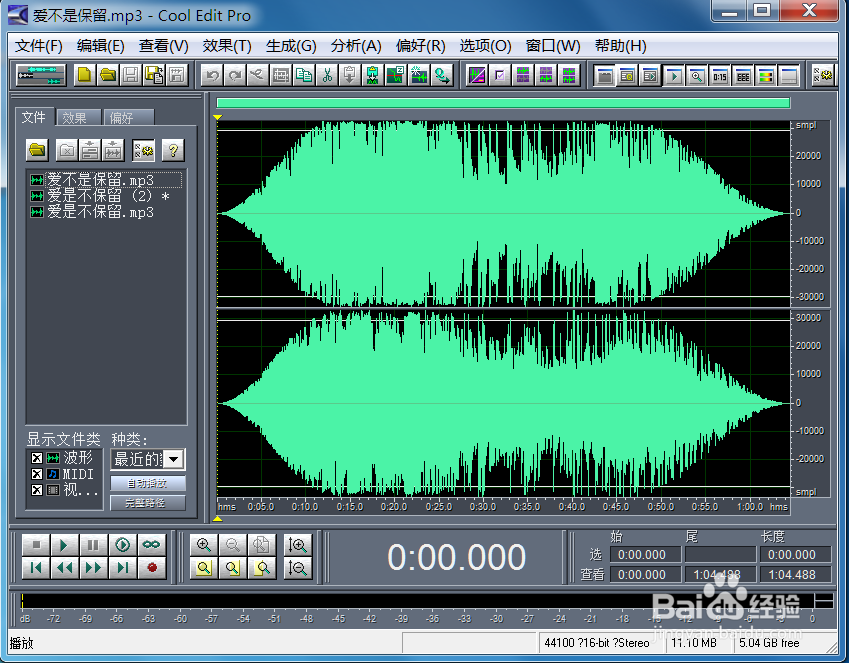Select file 爱不是保留.mp3 in list

click(106, 180)
